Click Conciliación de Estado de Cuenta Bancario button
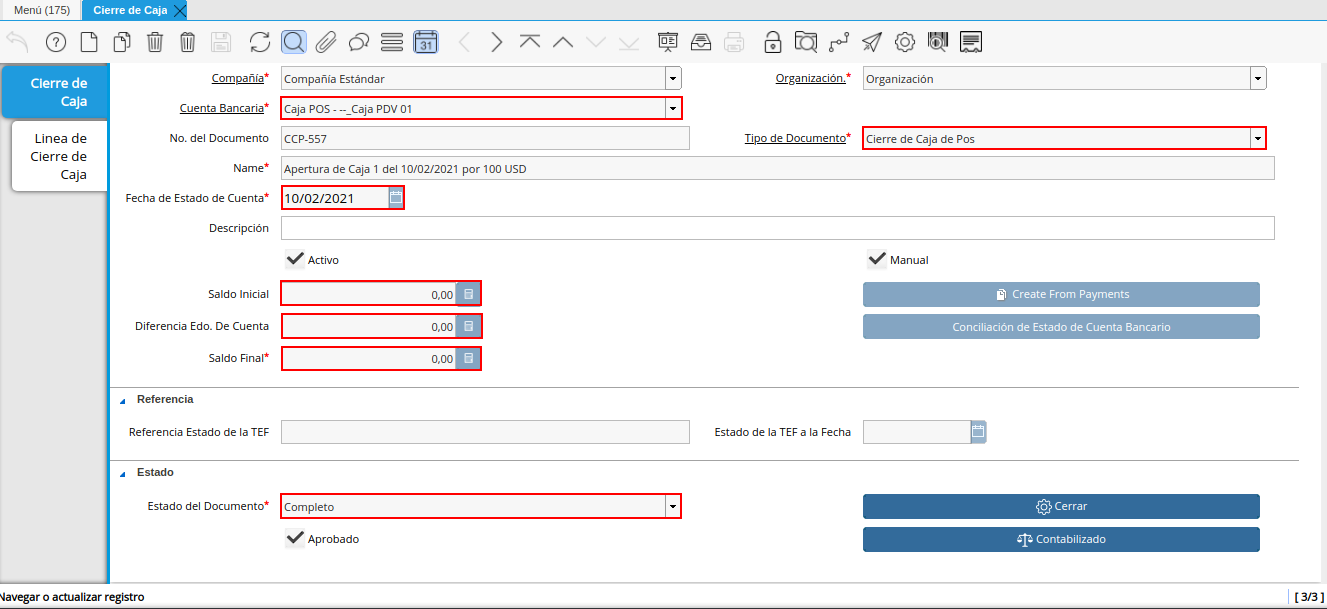The width and height of the screenshot is (1327, 609). (x=1061, y=327)
